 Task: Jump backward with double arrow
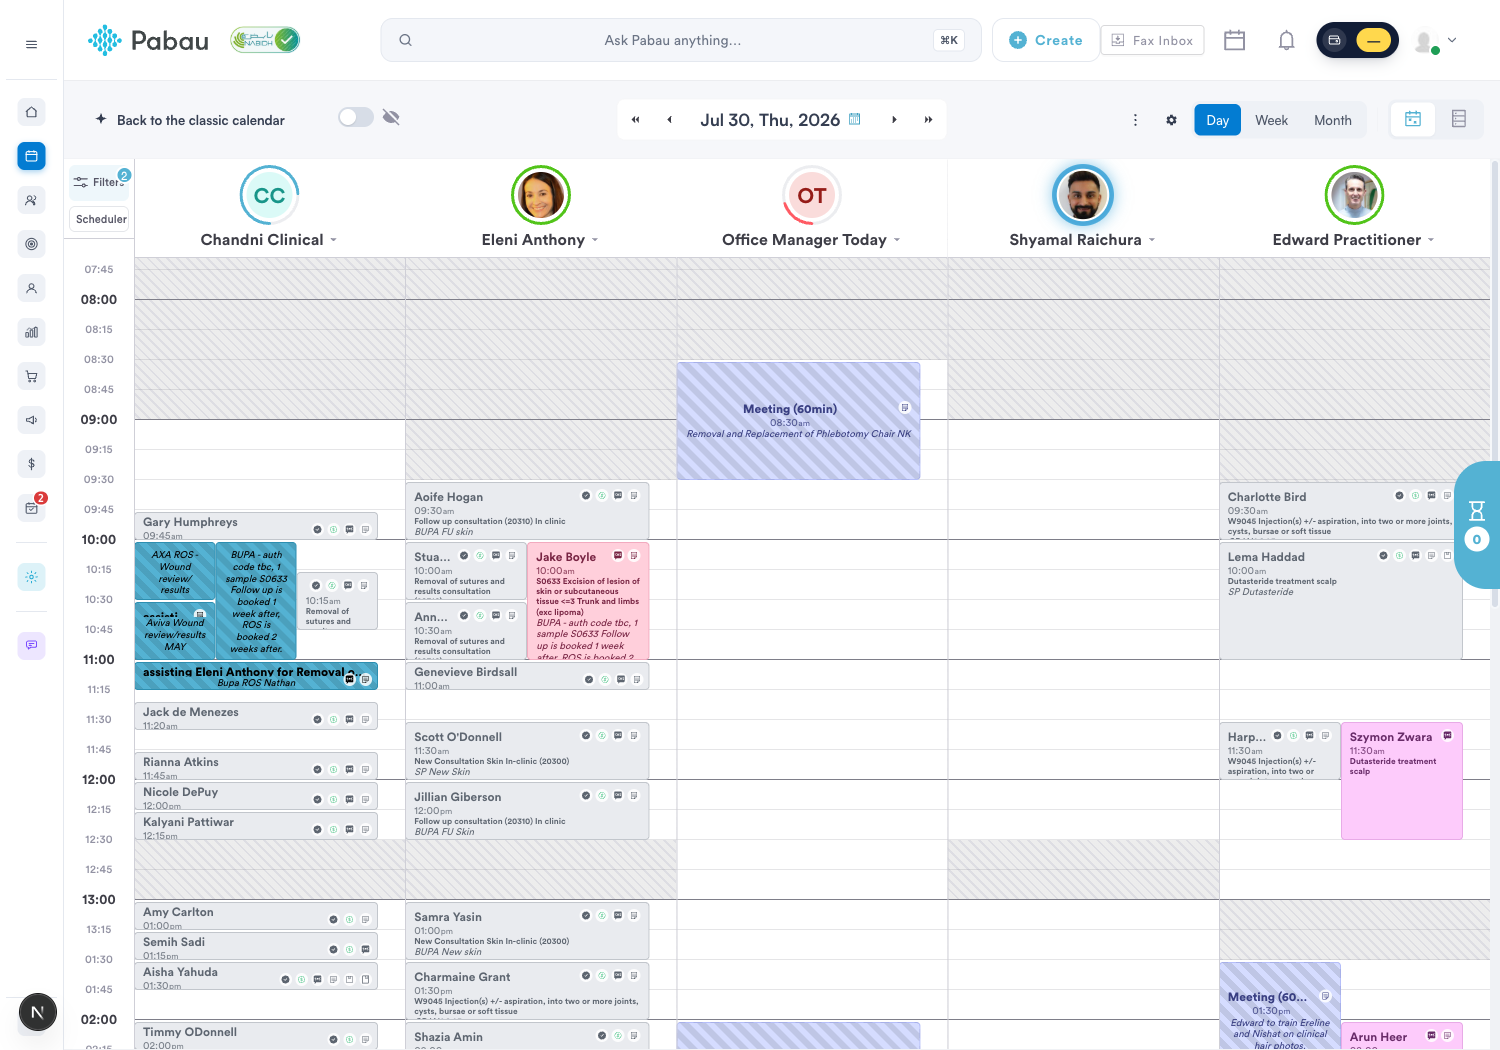click(x=635, y=120)
